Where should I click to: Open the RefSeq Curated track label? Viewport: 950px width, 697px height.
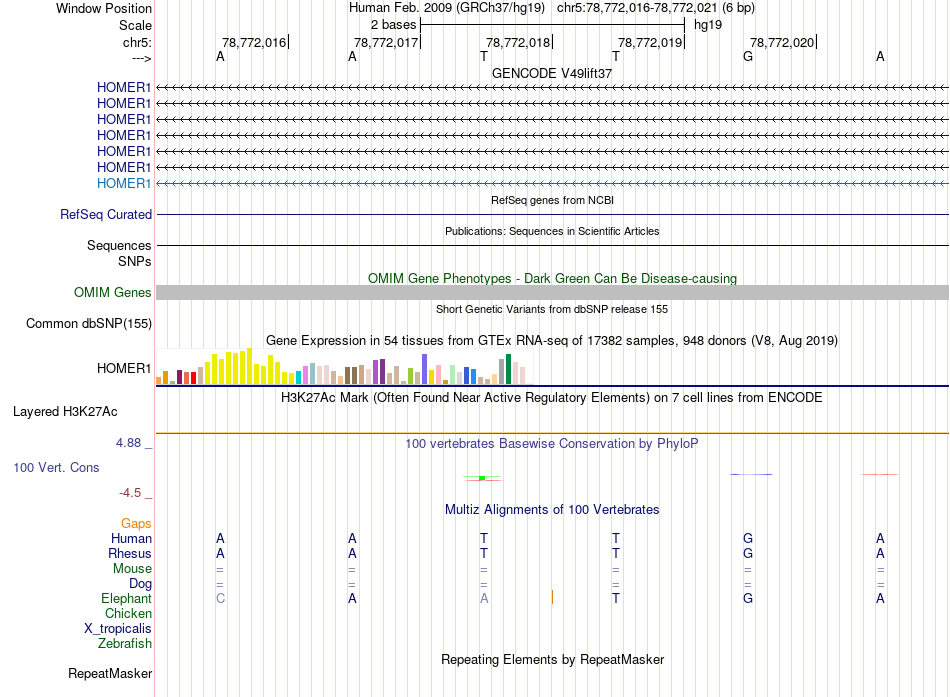pyautogui.click(x=106, y=215)
